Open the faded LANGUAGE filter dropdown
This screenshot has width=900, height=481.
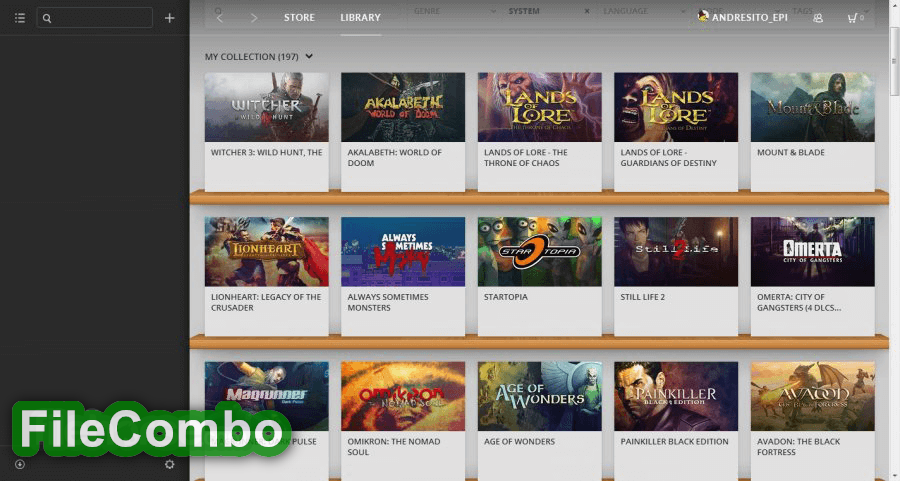coord(643,11)
